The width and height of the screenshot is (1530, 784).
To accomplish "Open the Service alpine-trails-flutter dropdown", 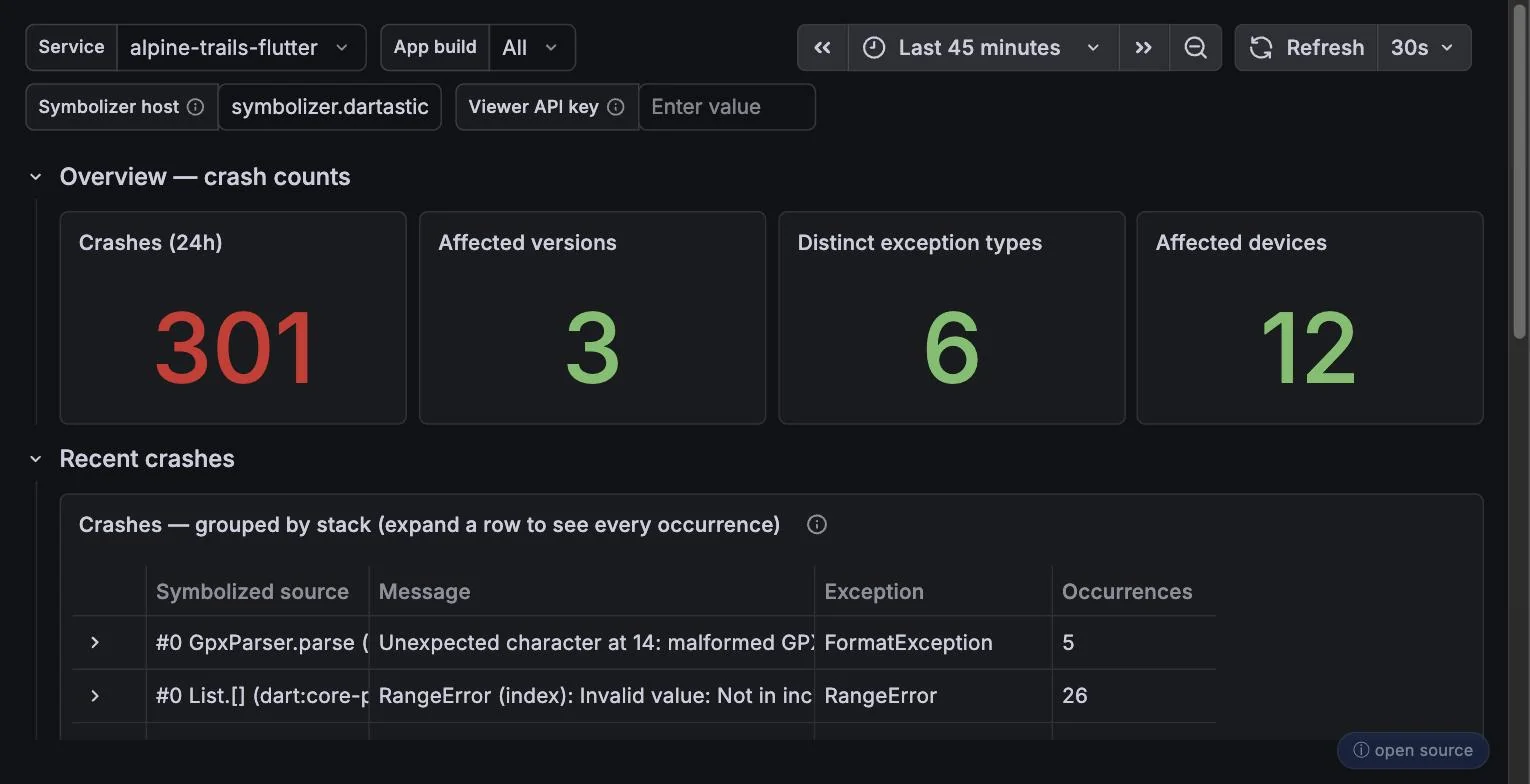I will point(240,48).
